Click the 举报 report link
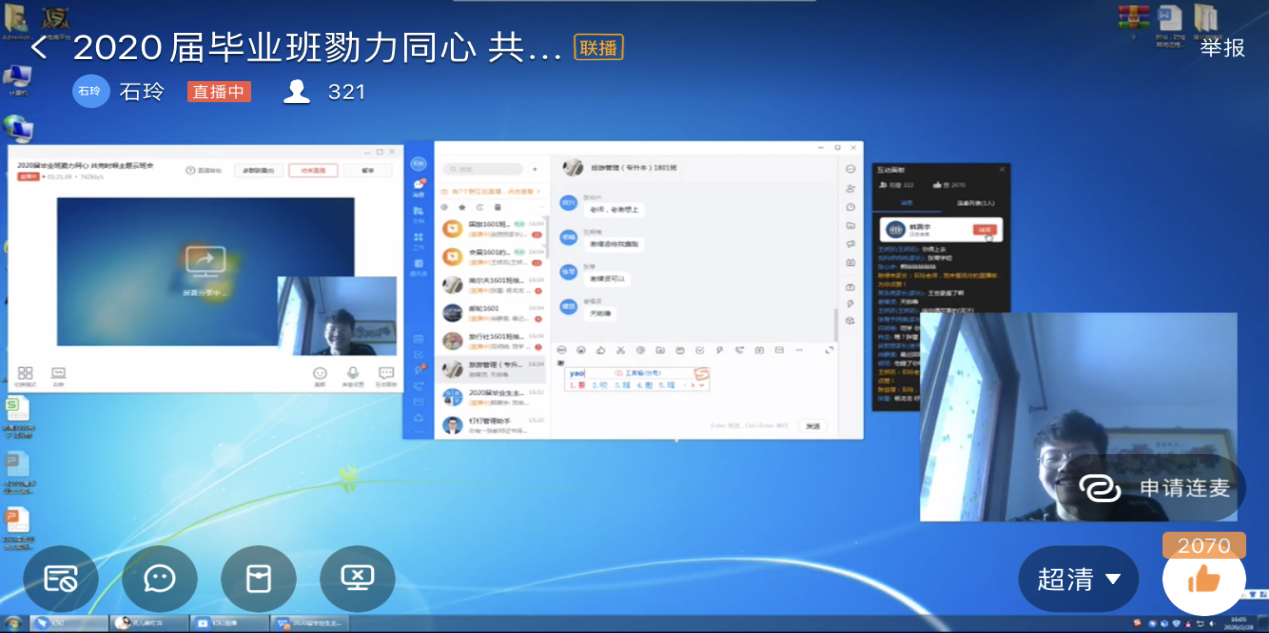Screen dimensions: 1269x633 point(1222,47)
